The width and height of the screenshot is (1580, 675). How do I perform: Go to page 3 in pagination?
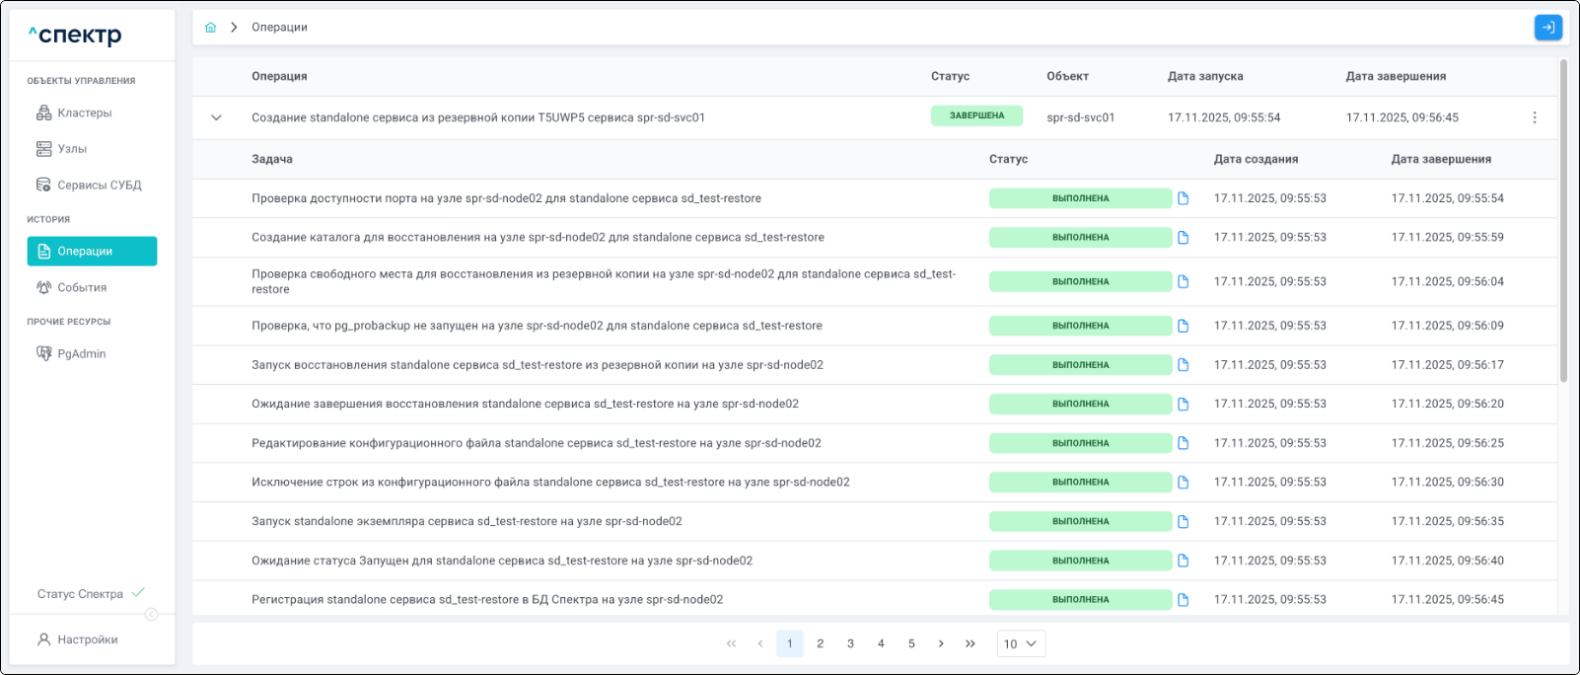(x=850, y=644)
